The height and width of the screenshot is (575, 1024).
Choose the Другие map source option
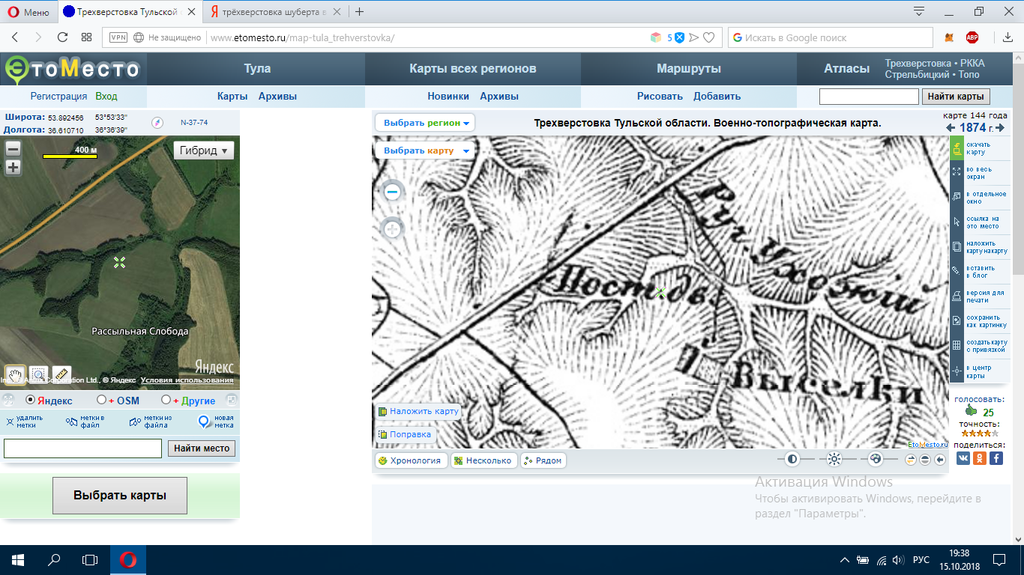coord(166,400)
